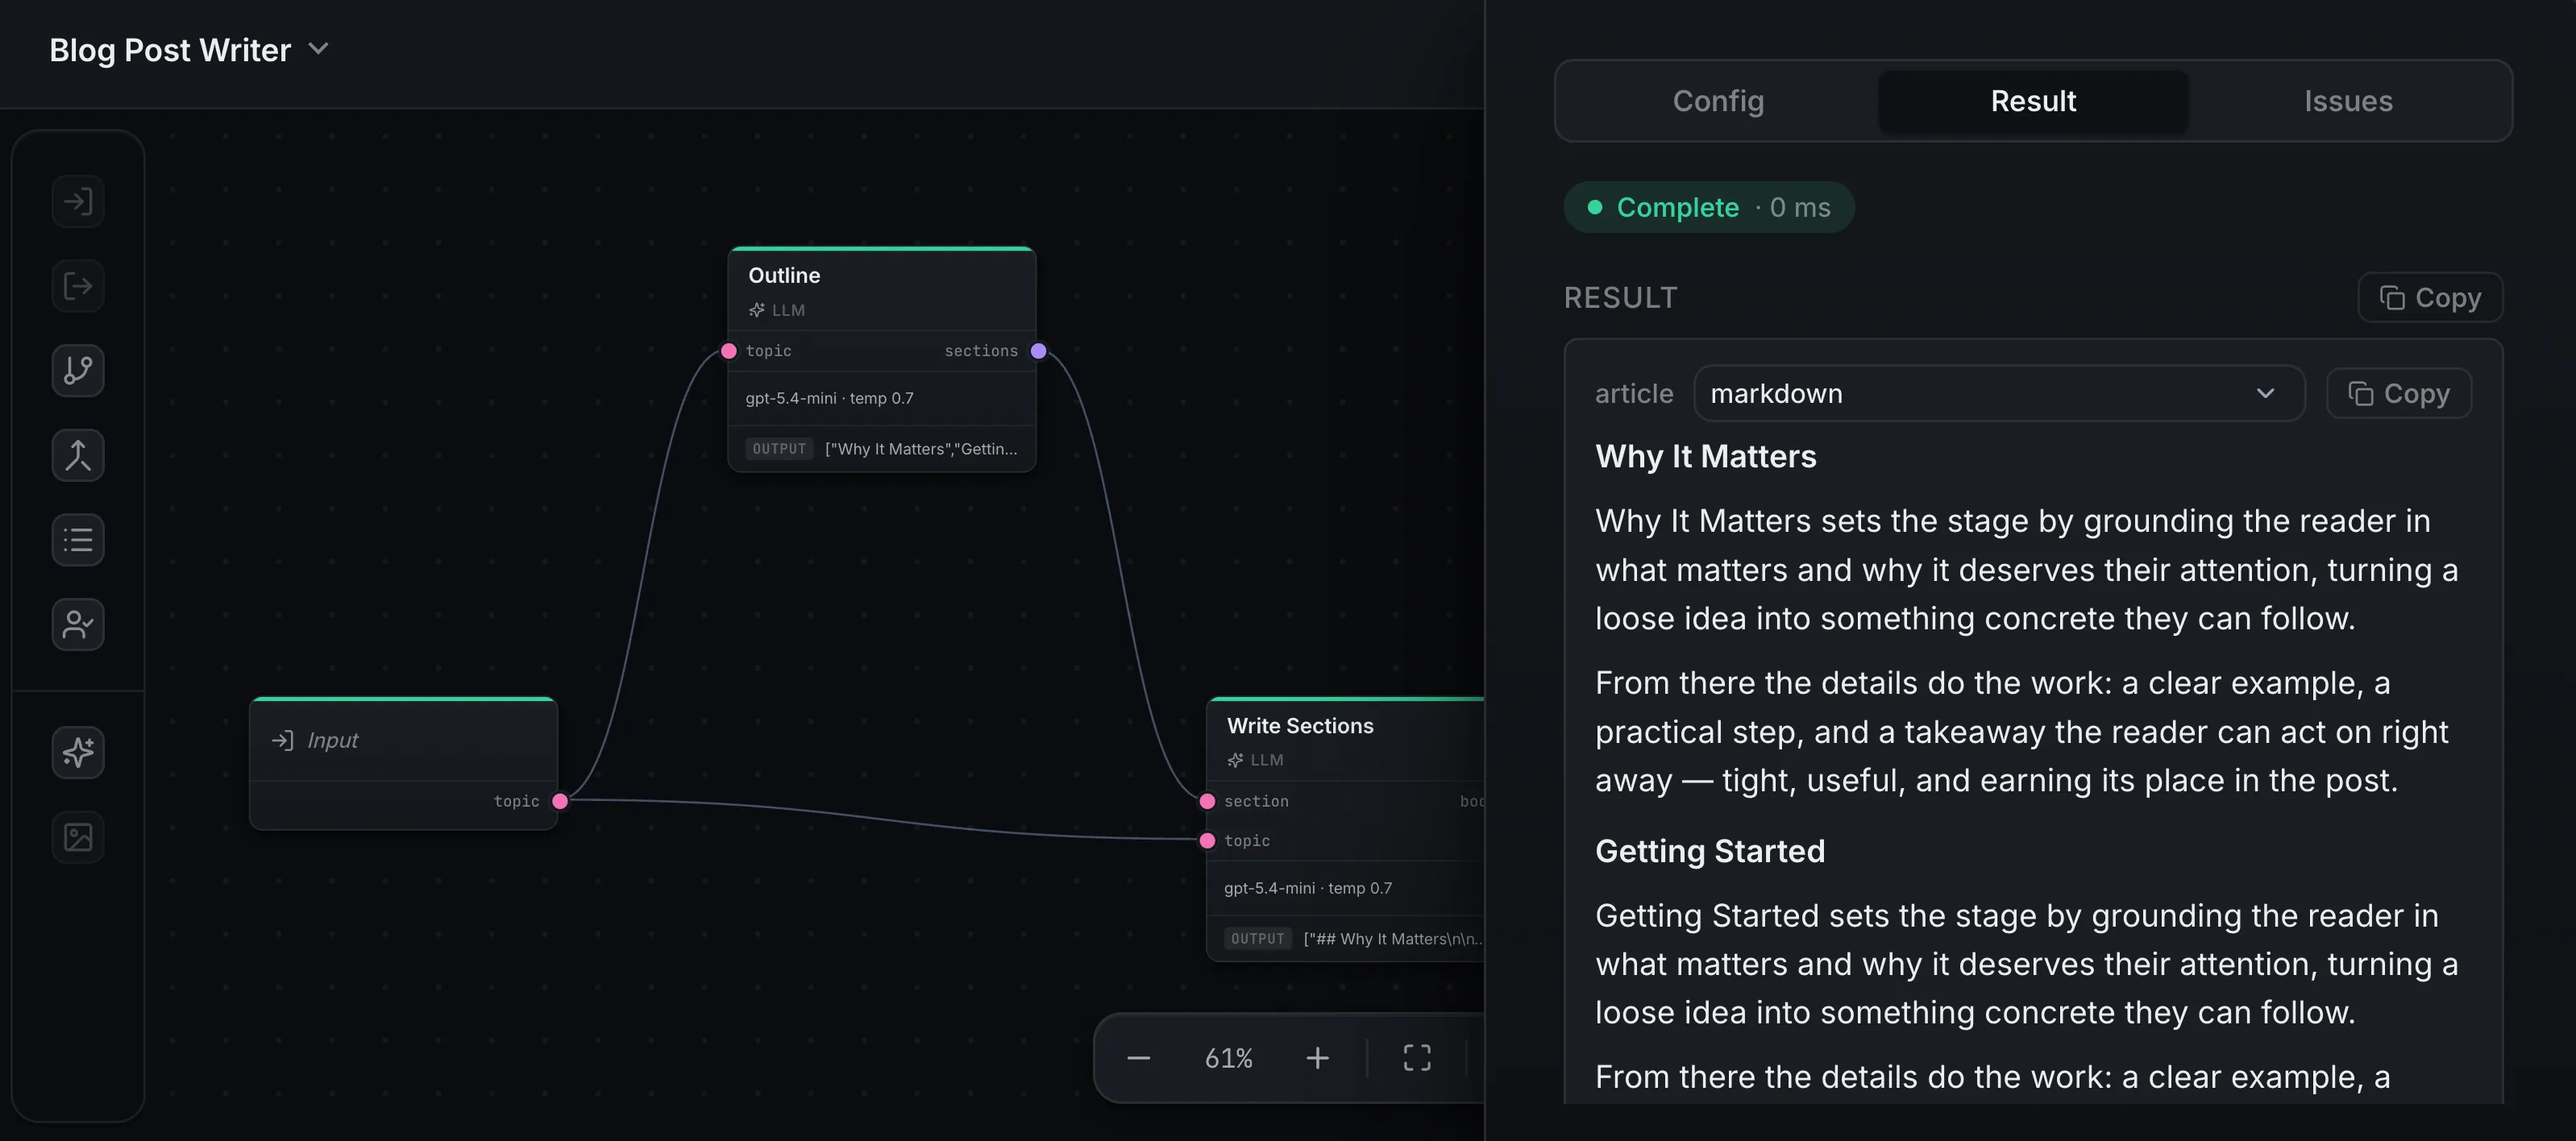Click the Outline sections output port
Viewport: 2576px width, 1141px height.
tap(1039, 351)
